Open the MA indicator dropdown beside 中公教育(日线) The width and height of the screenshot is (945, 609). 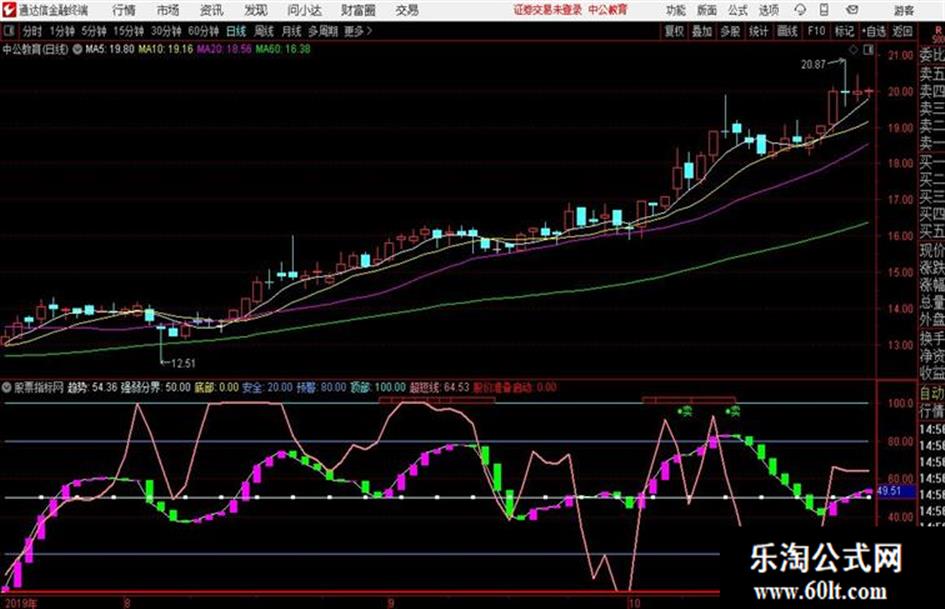[78, 49]
